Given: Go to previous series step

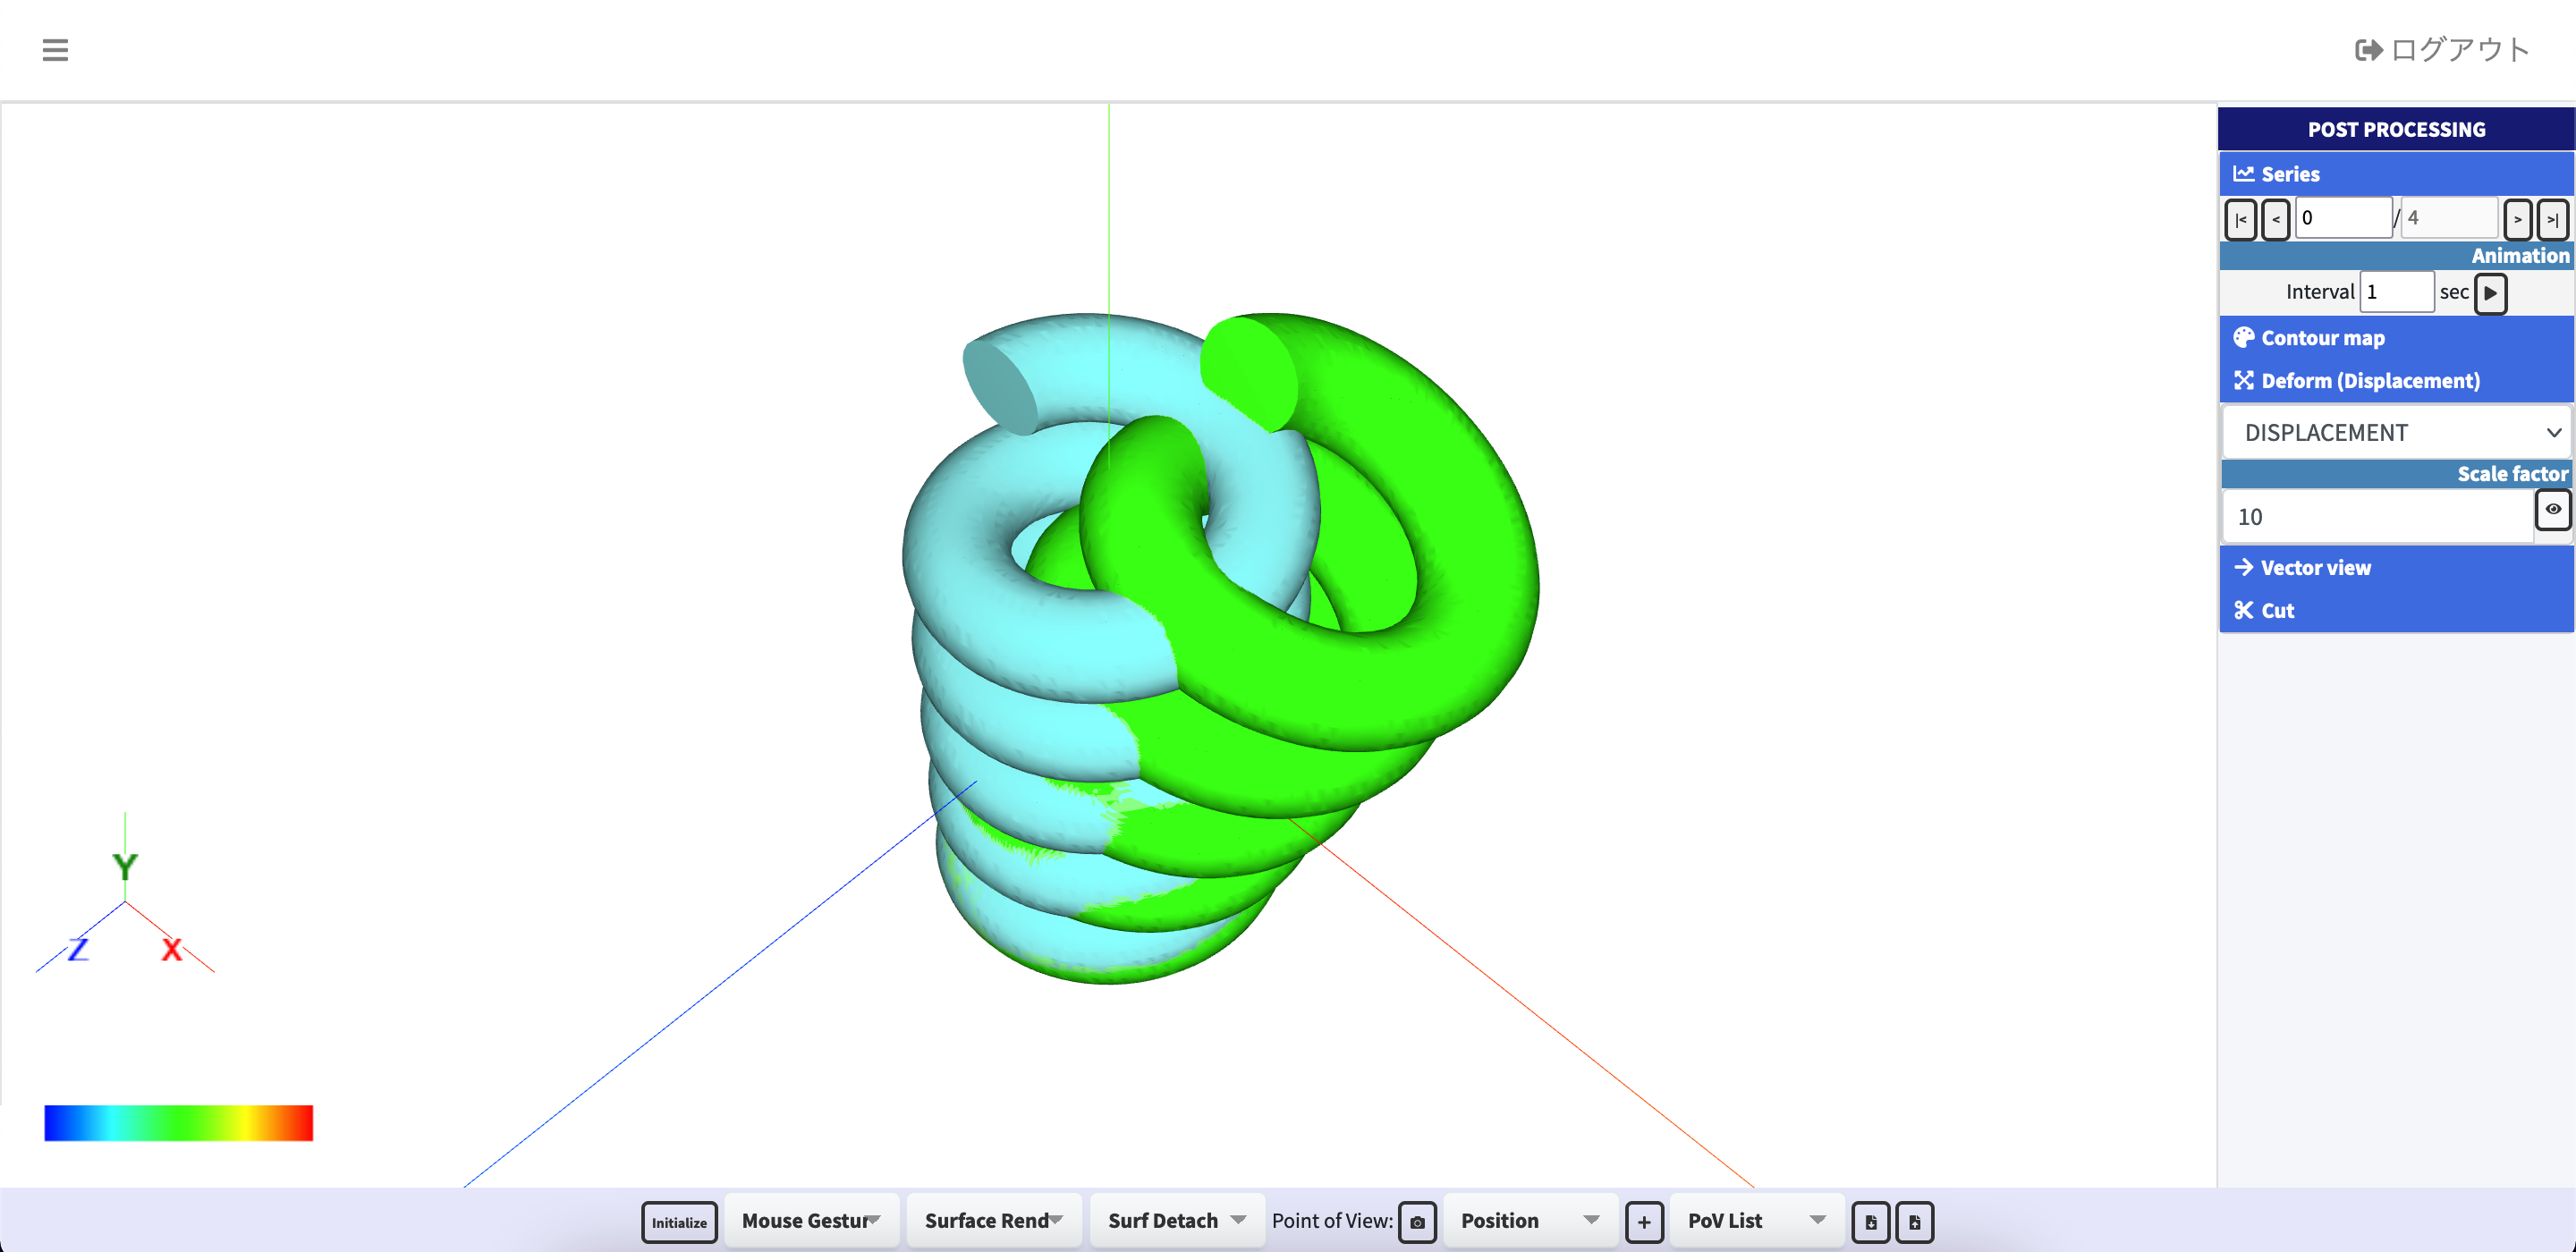Looking at the screenshot, I should click(x=2275, y=219).
